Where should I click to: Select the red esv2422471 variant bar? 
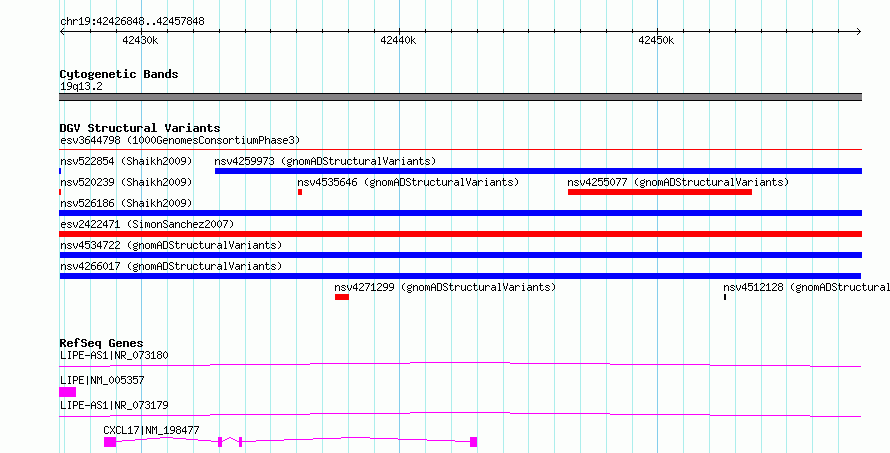click(x=460, y=234)
